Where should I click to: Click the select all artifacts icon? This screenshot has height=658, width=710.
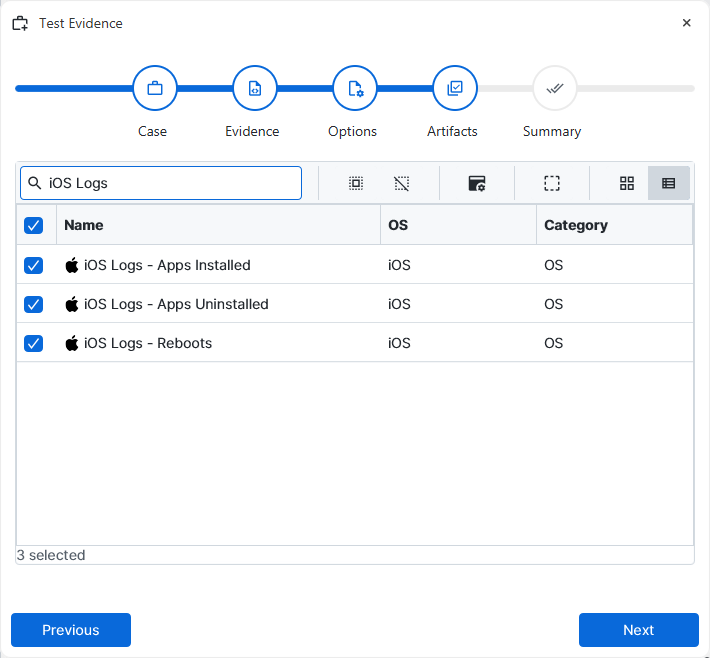click(355, 183)
